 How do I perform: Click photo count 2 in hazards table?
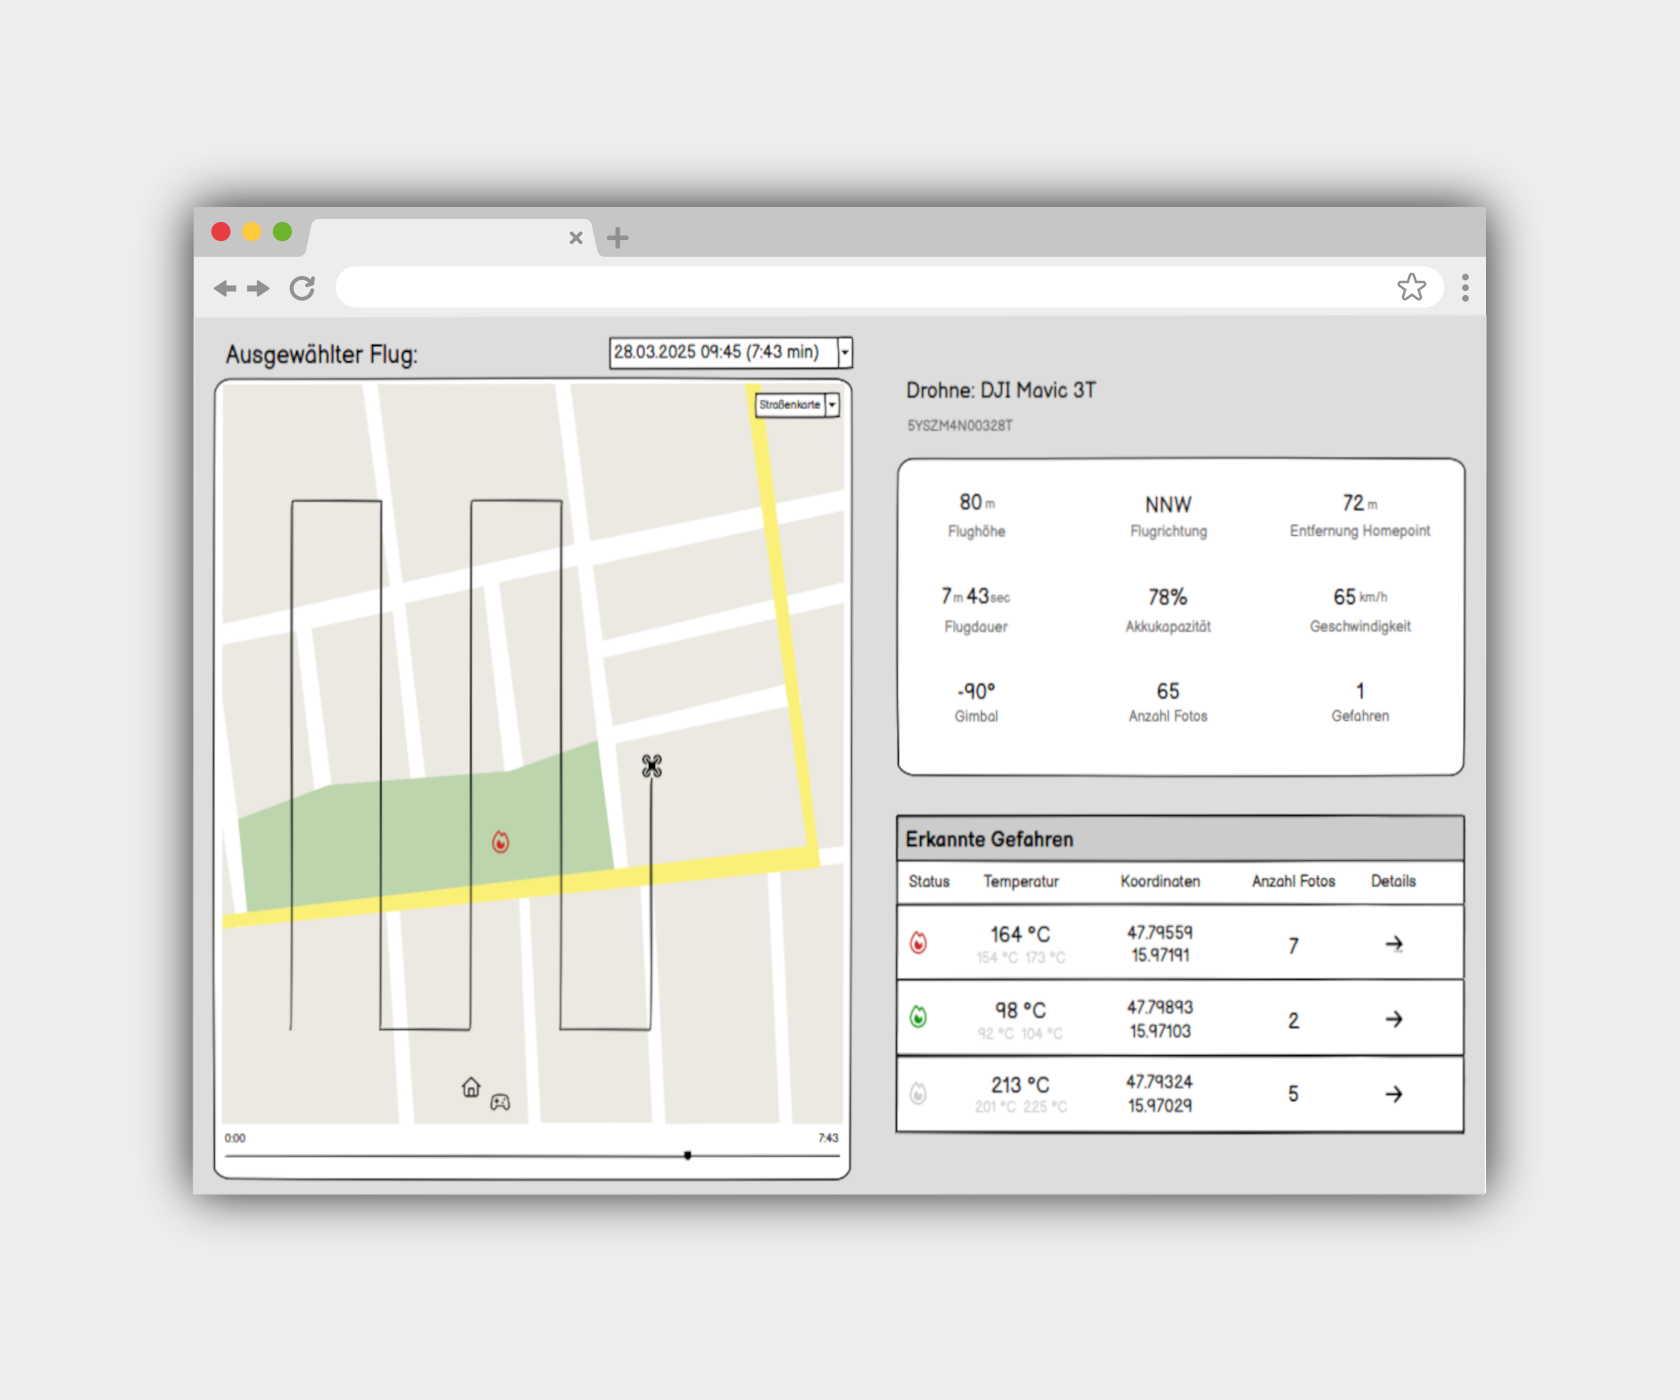pos(1293,1021)
